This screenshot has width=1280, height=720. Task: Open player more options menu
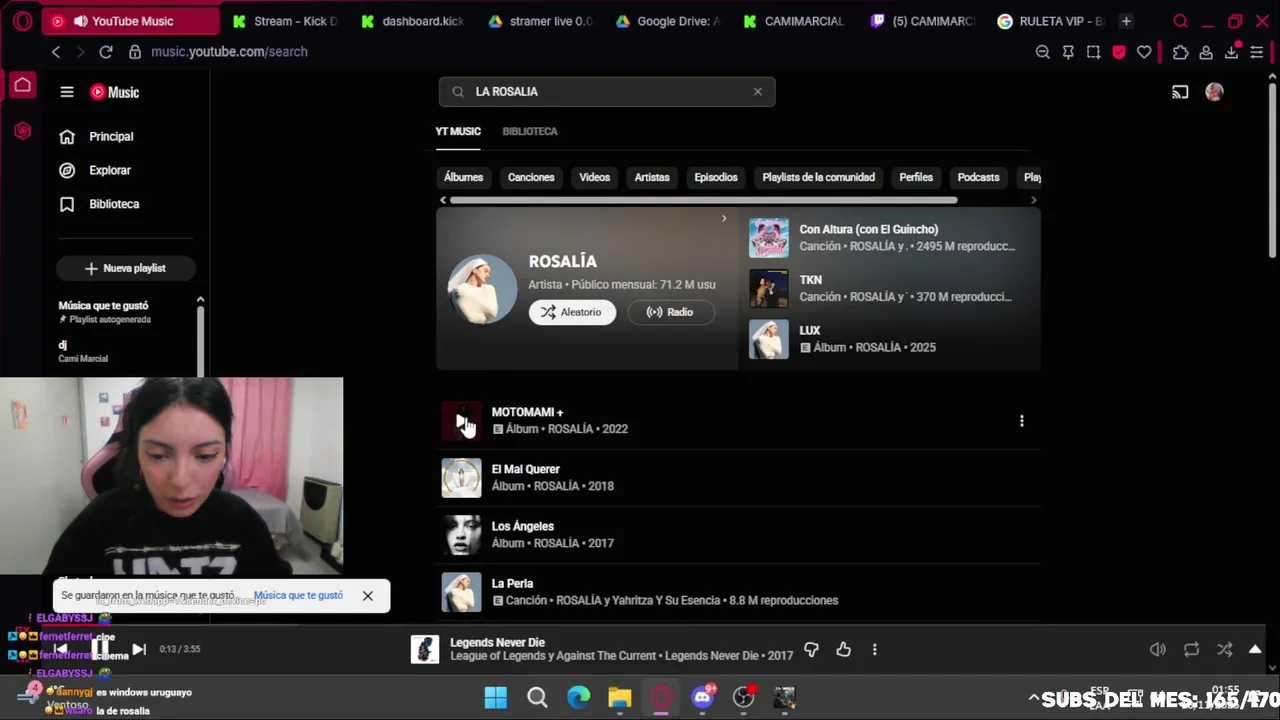pos(874,649)
